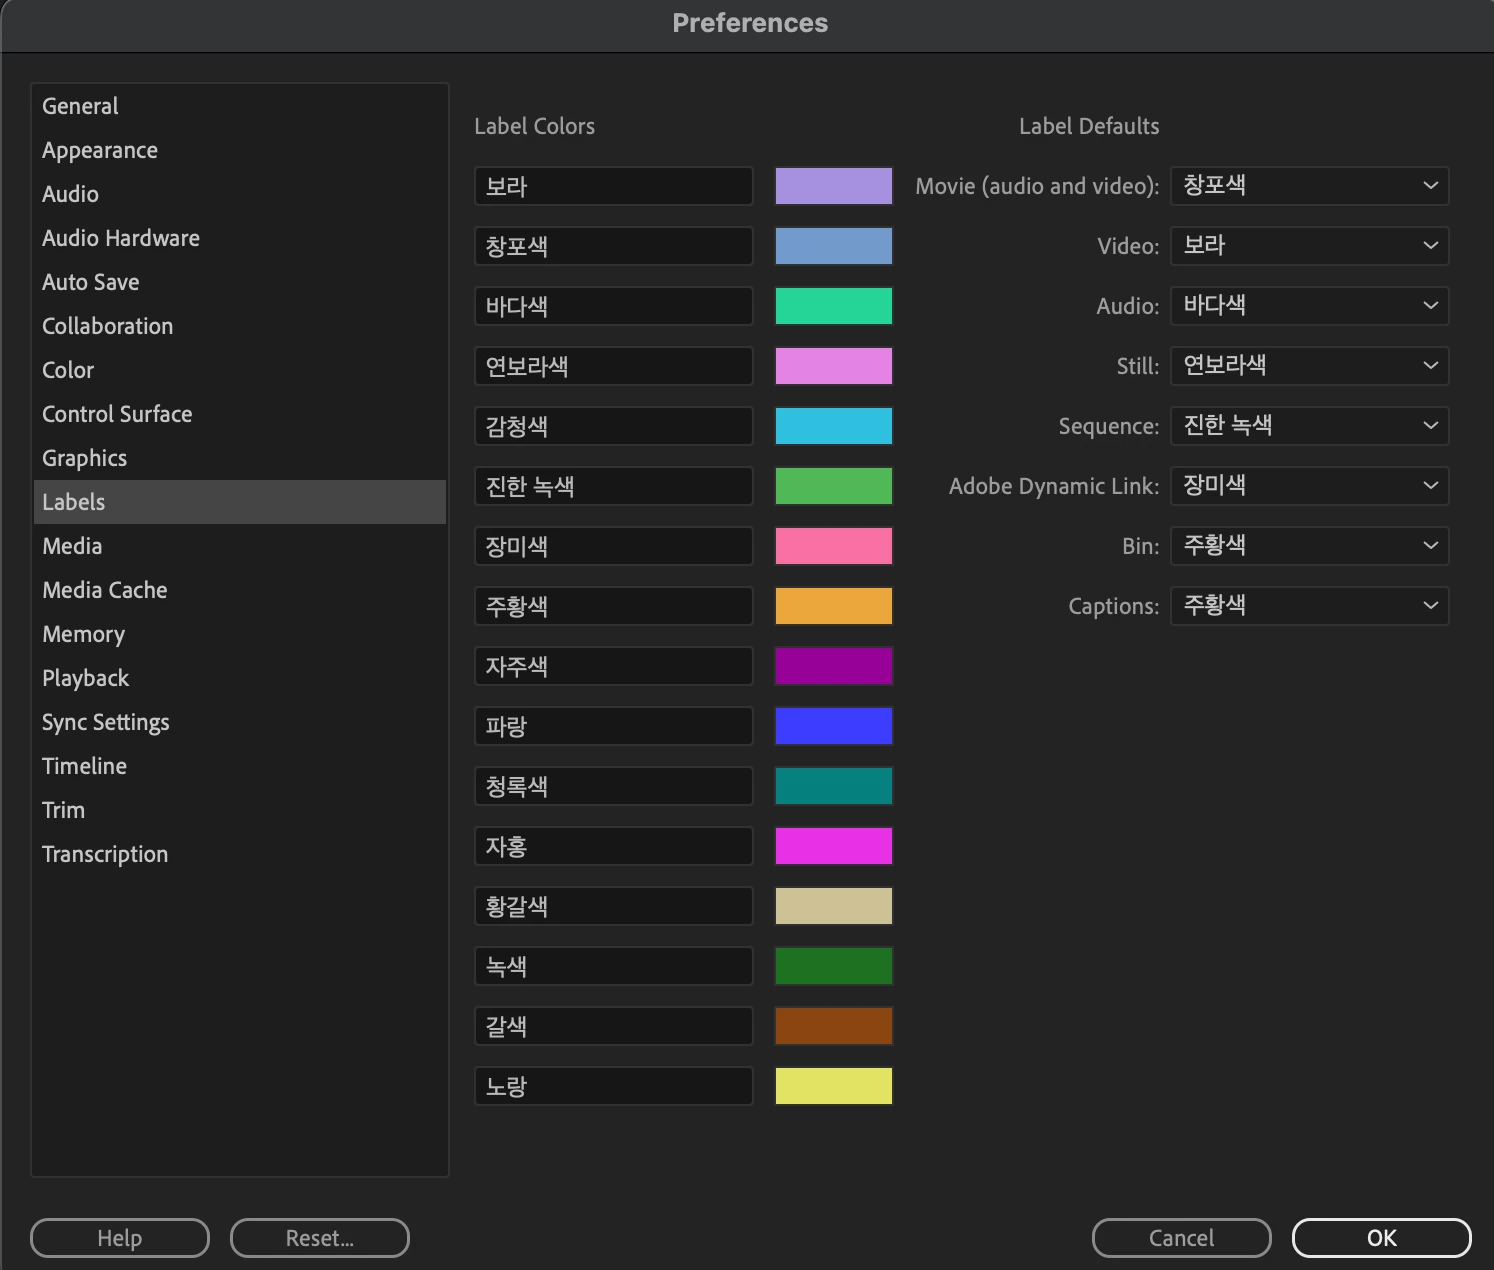This screenshot has height=1270, width=1494.
Task: Go to Playback preferences
Action: (x=239, y=678)
